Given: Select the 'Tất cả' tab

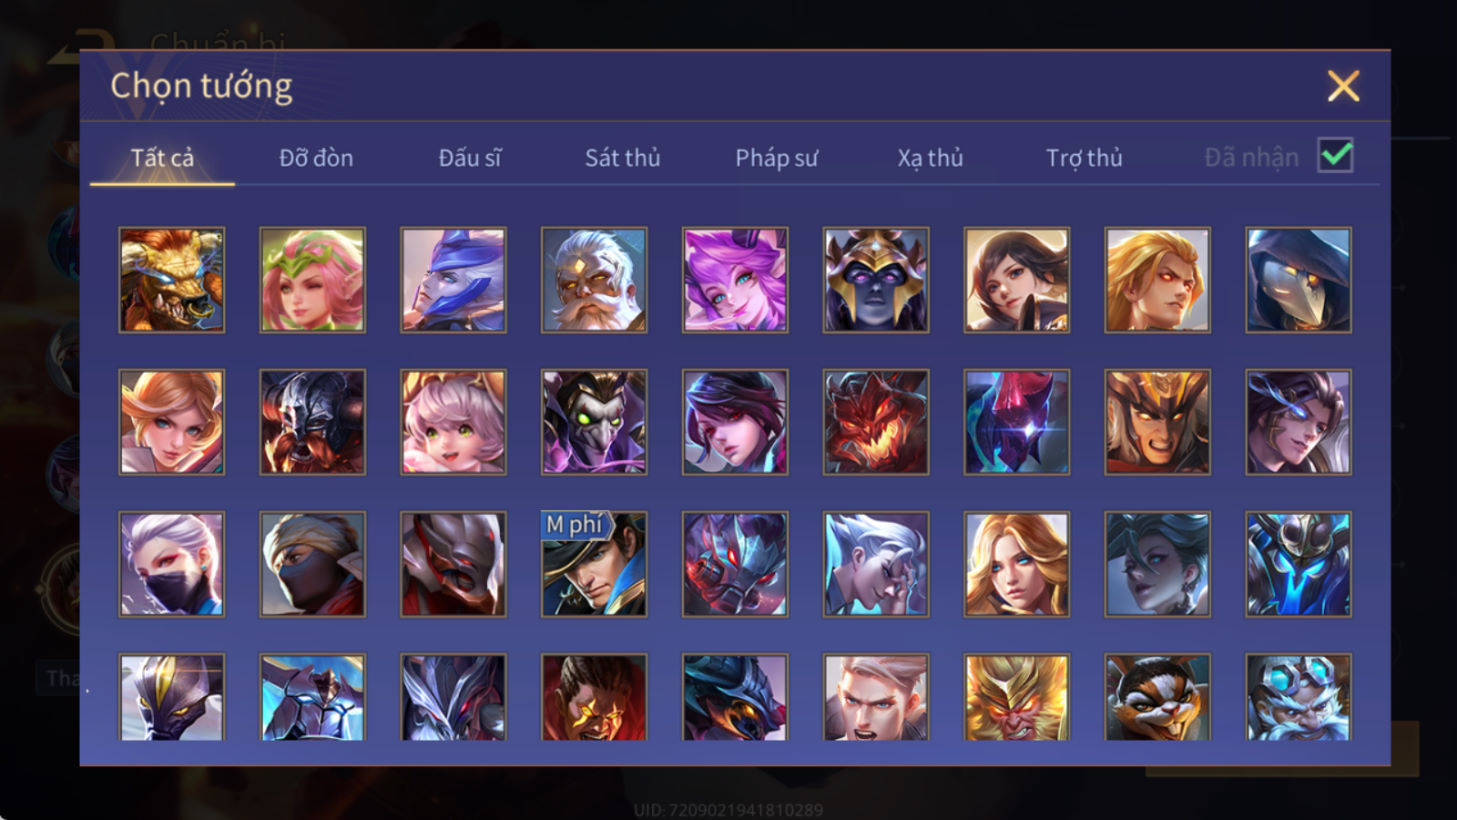Looking at the screenshot, I should [x=162, y=158].
